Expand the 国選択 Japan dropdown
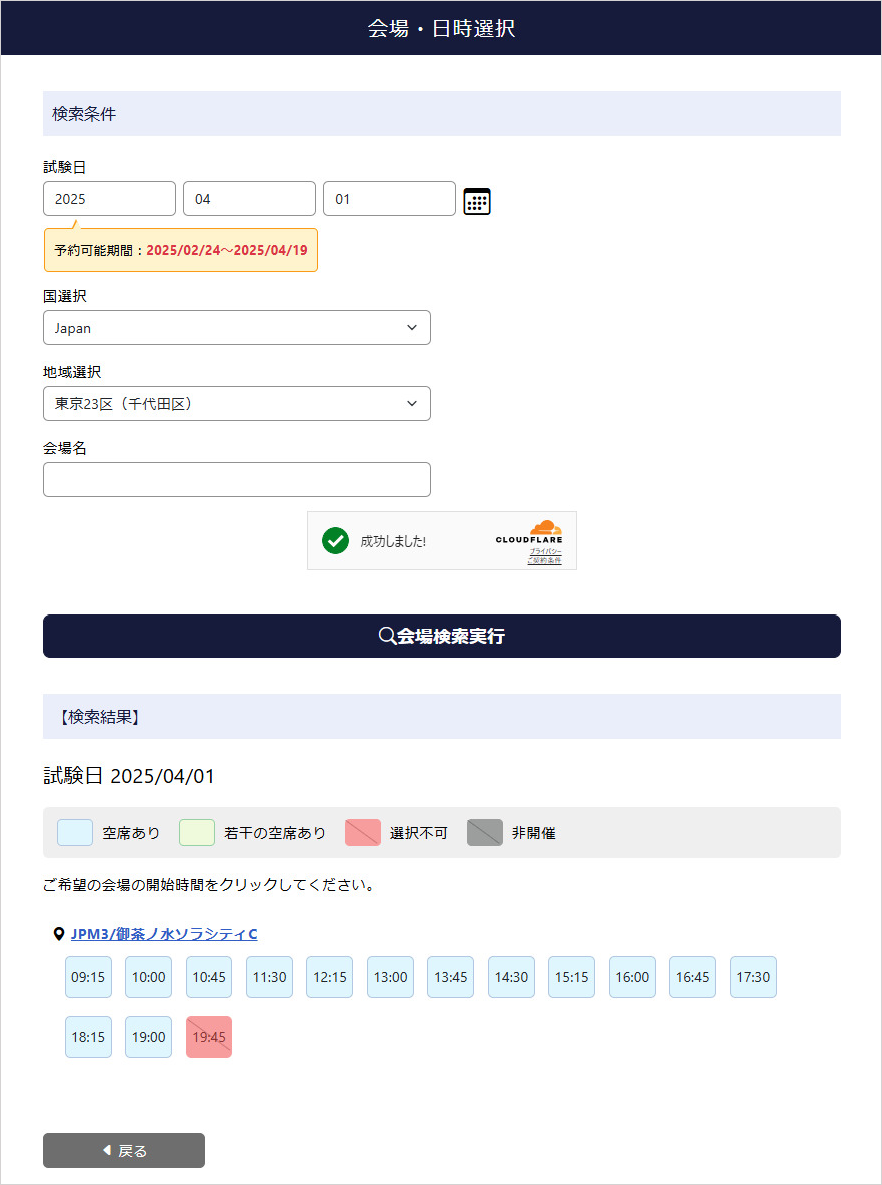882x1185 pixels. coord(237,328)
